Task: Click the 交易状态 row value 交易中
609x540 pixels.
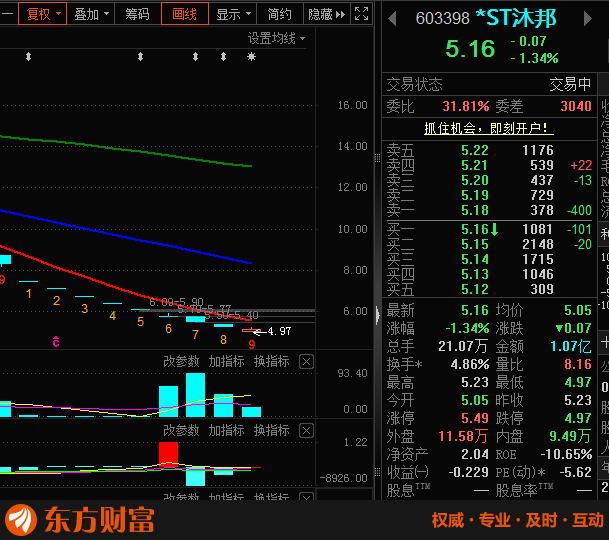Action: tap(570, 84)
